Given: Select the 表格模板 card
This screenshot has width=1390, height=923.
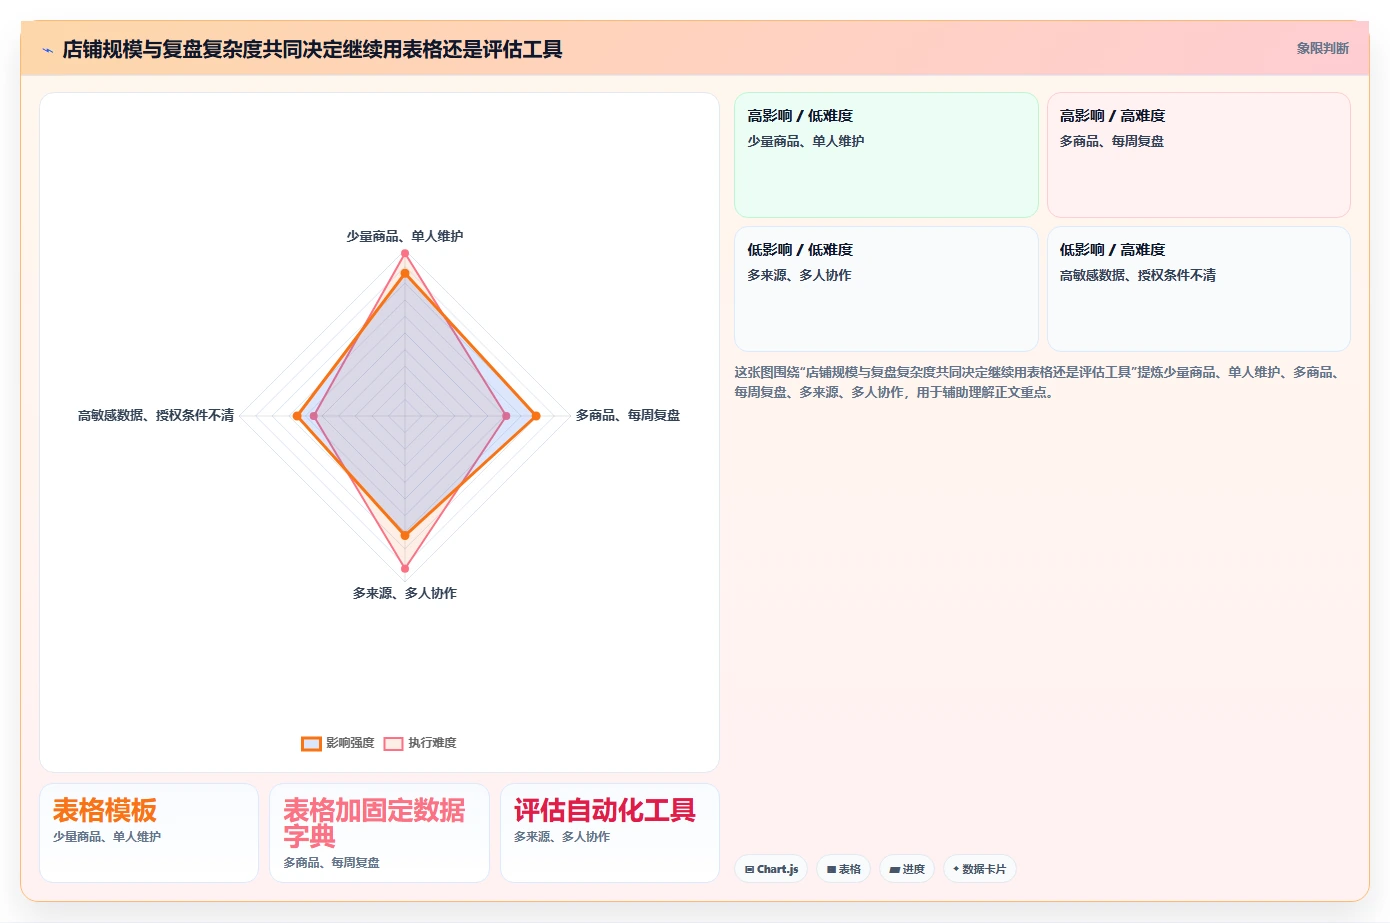Looking at the screenshot, I should 149,833.
